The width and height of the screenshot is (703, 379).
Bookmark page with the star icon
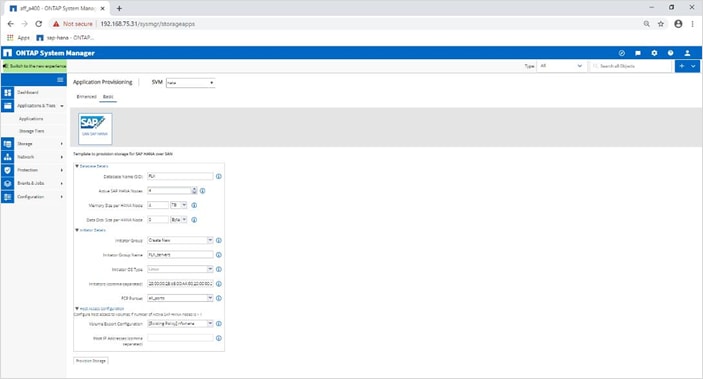pos(660,24)
